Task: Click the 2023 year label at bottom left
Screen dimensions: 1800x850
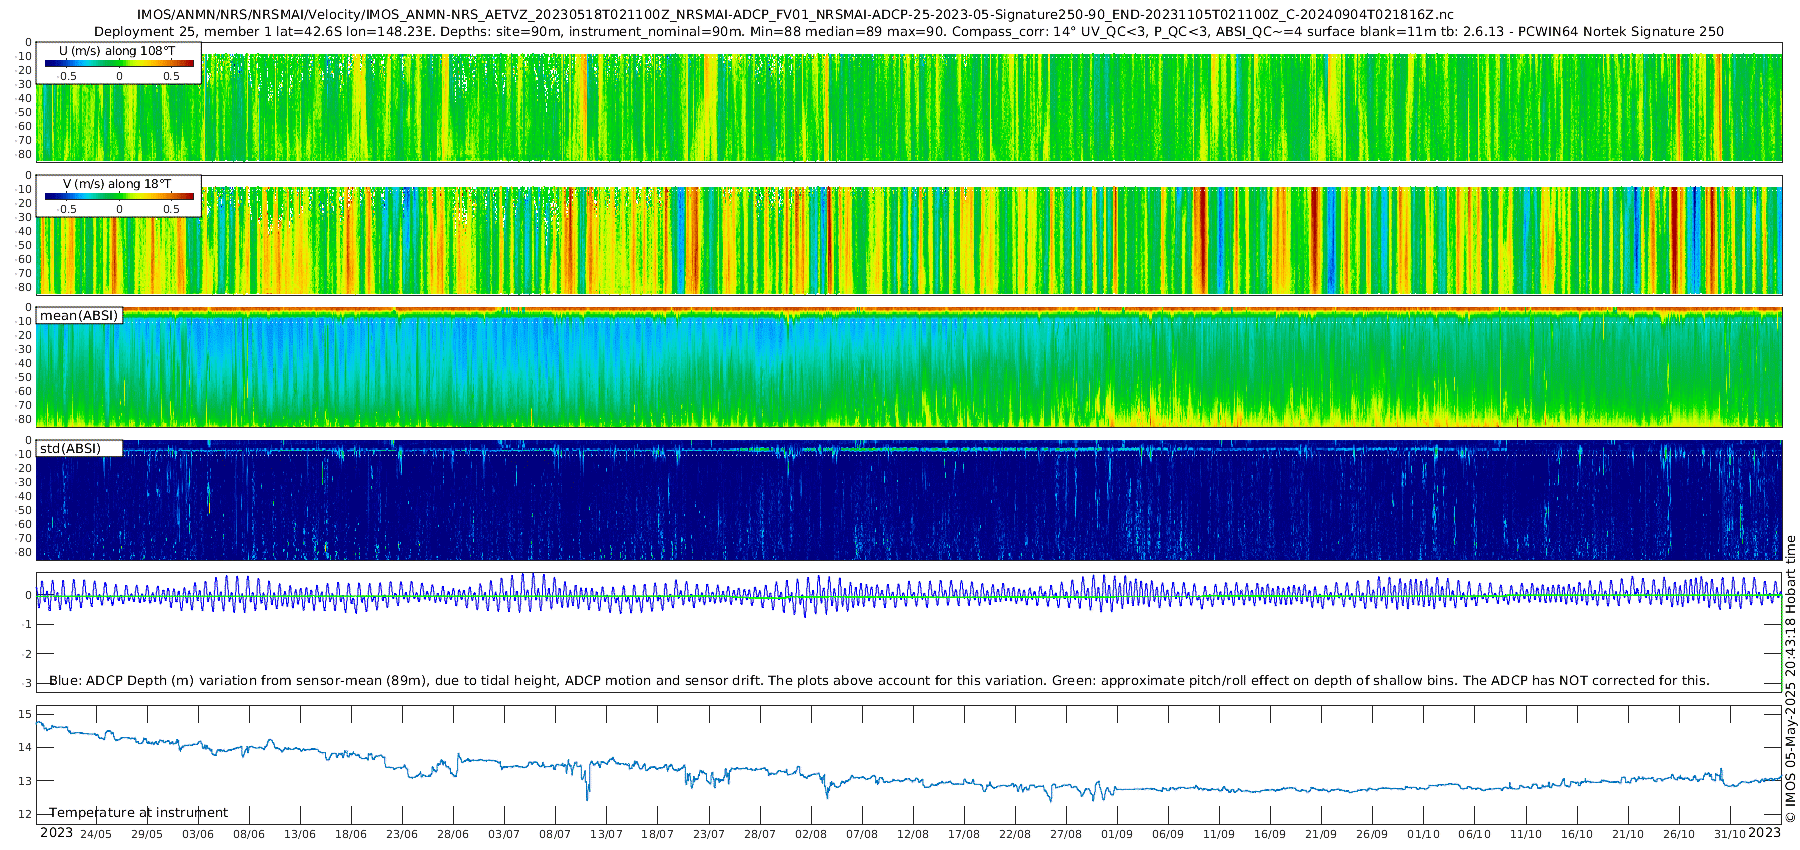Action: coord(56,833)
